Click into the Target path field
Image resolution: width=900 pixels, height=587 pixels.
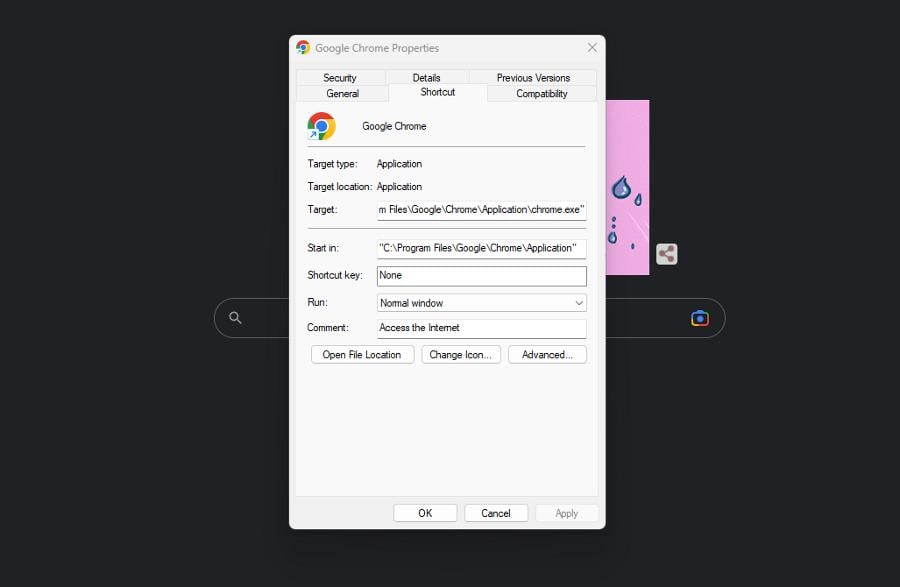[482, 210]
